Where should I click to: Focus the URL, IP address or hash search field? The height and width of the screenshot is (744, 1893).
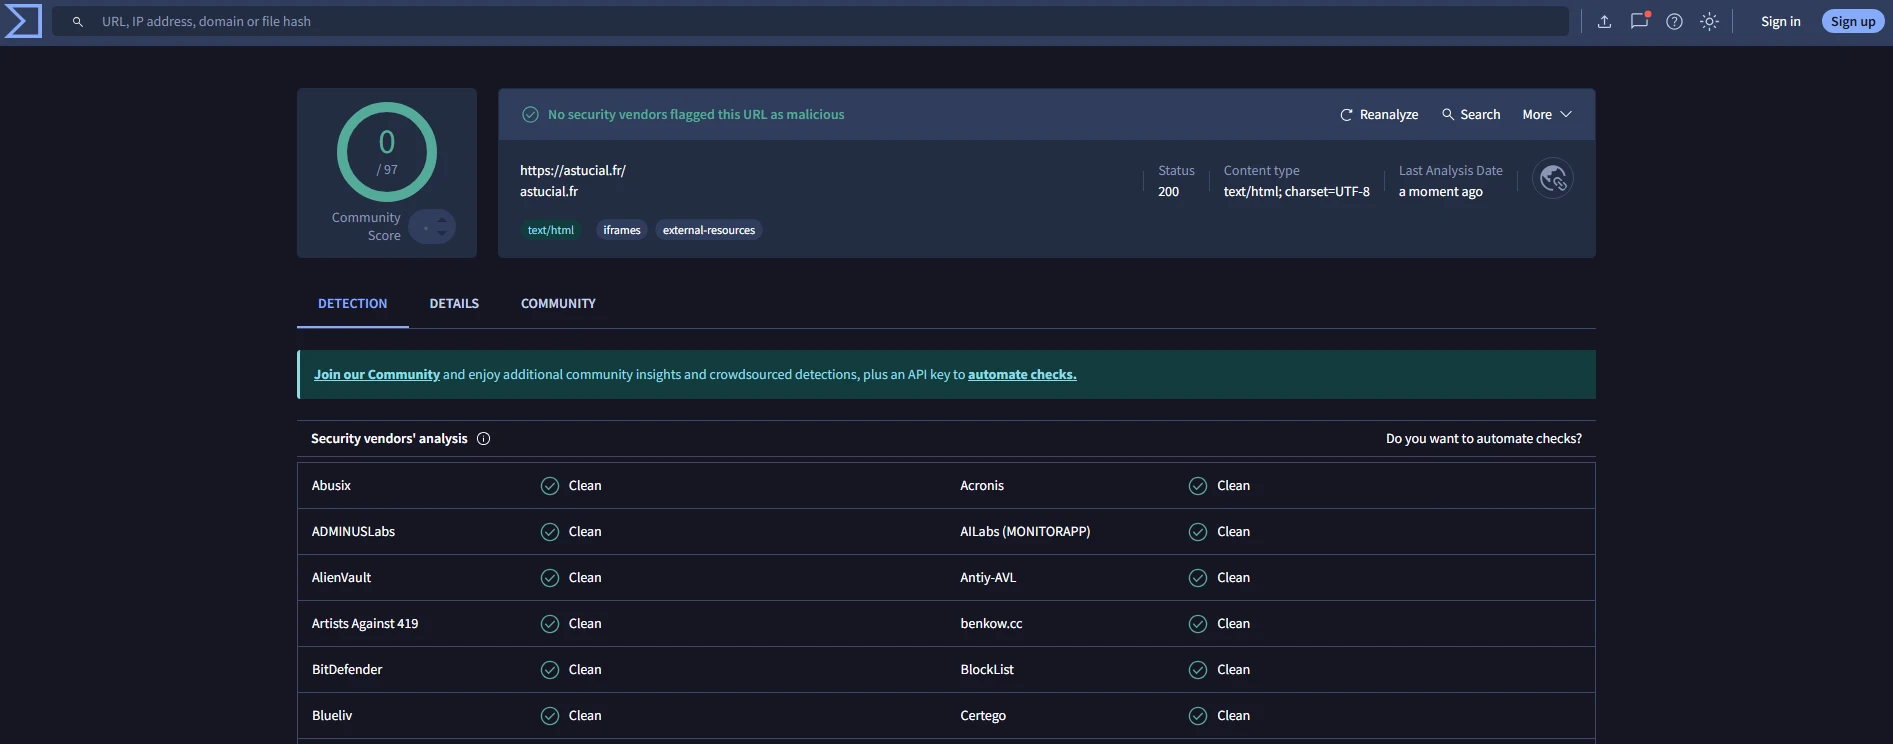(810, 21)
